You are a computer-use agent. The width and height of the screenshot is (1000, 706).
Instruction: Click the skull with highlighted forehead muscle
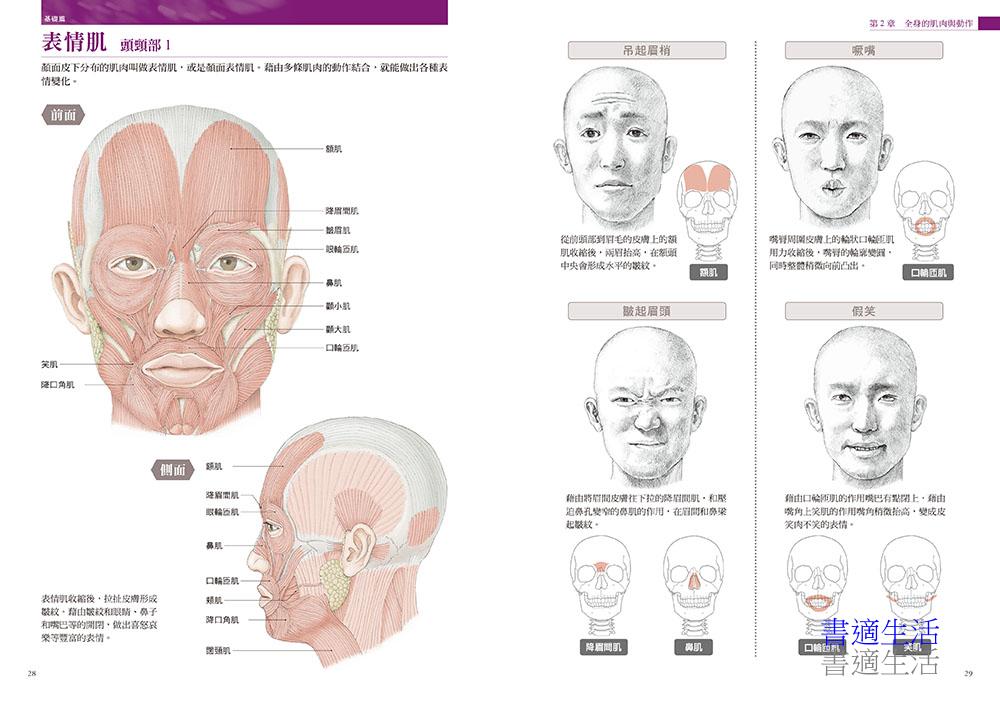(708, 212)
